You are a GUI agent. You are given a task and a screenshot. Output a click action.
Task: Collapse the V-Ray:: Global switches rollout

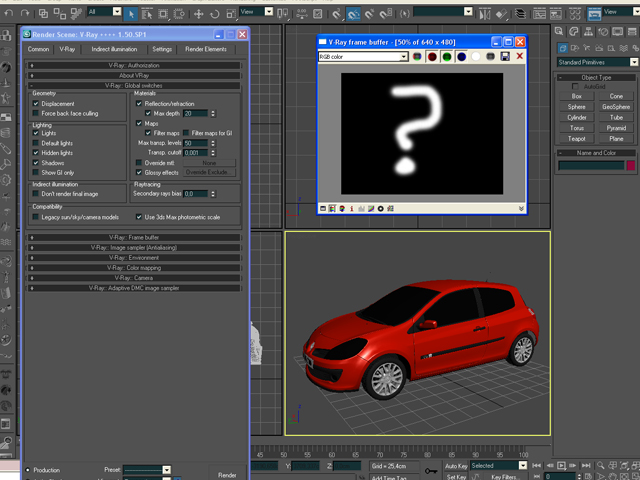[x=134, y=86]
